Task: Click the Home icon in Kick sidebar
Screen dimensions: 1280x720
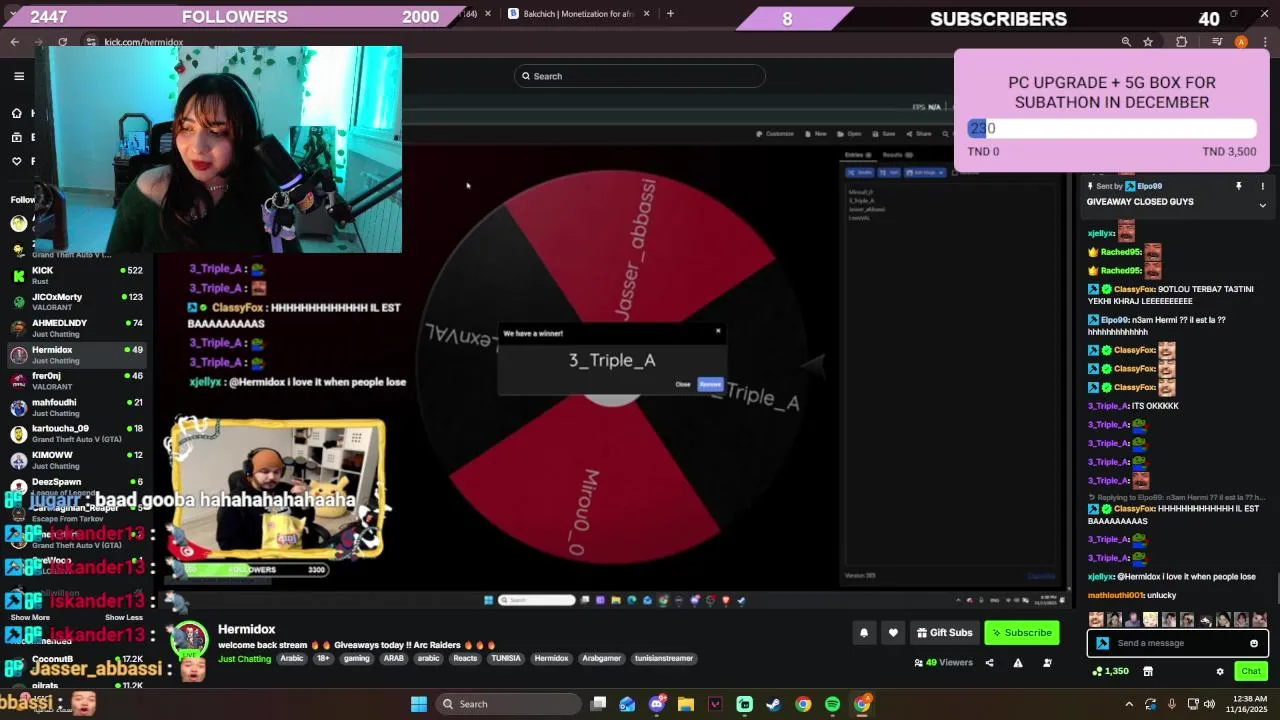Action: point(16,113)
